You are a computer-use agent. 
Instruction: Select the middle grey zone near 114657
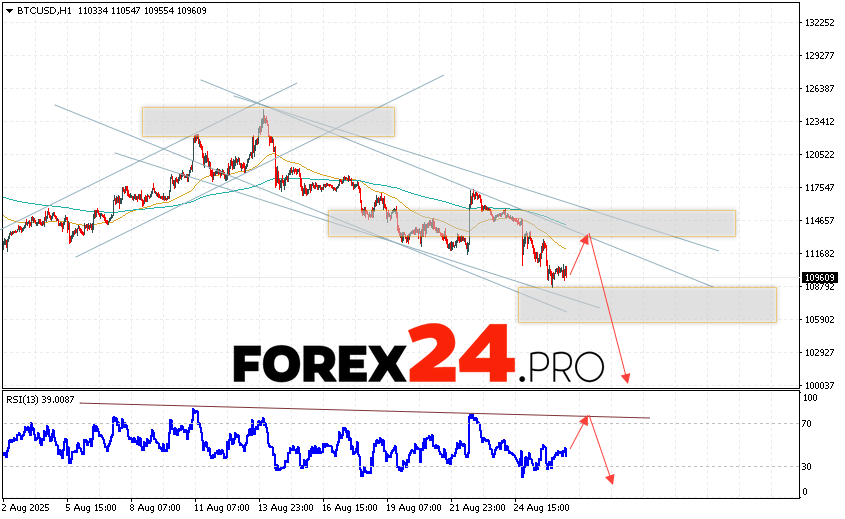point(530,223)
